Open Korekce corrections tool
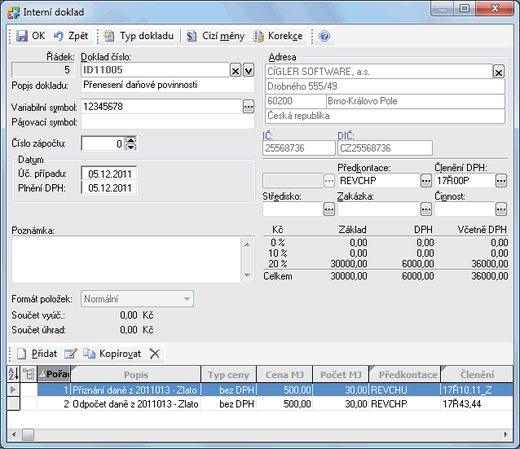 click(x=278, y=36)
